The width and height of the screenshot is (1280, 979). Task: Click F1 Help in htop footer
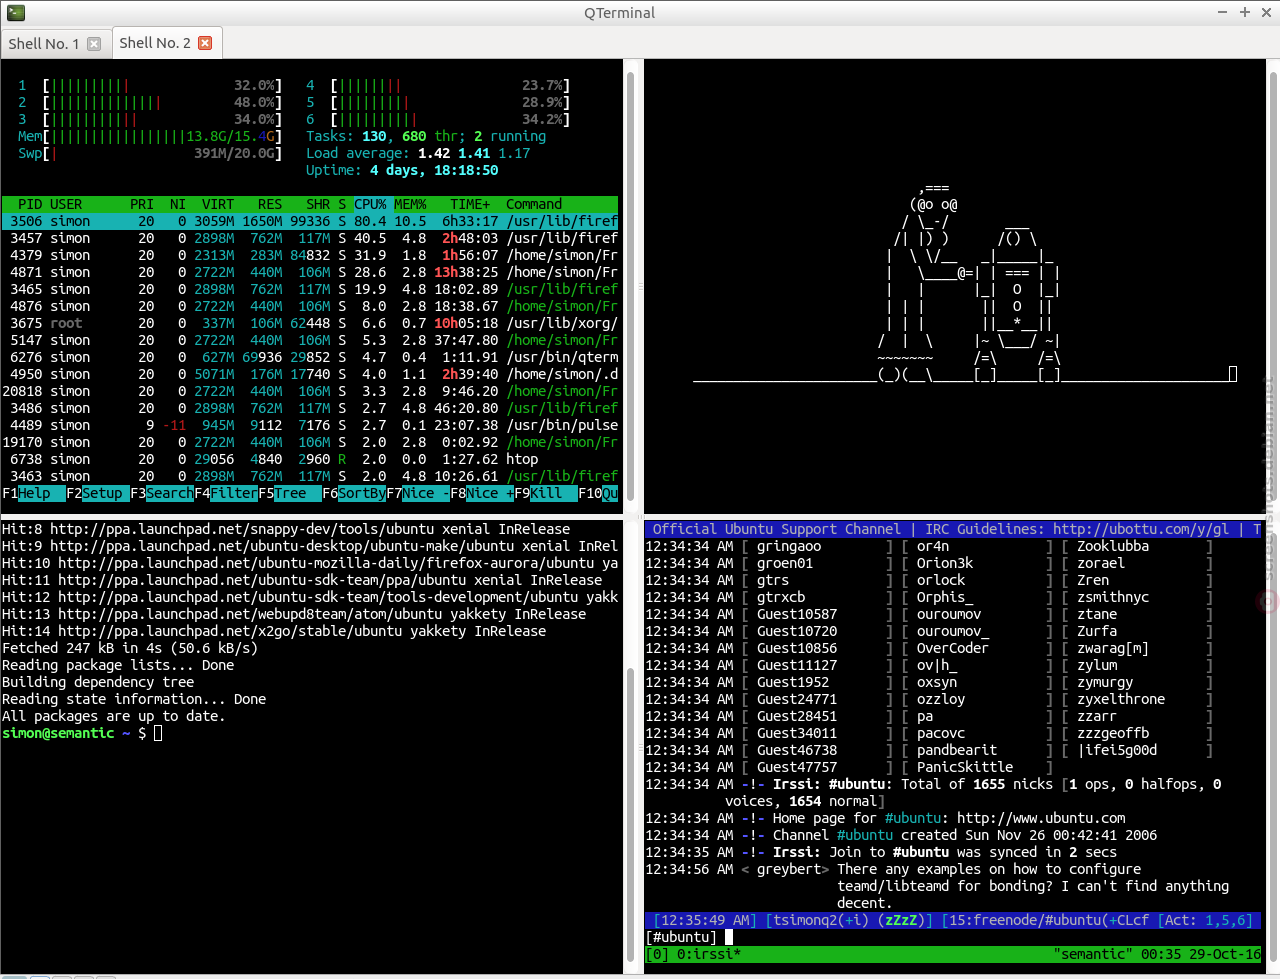pos(34,493)
